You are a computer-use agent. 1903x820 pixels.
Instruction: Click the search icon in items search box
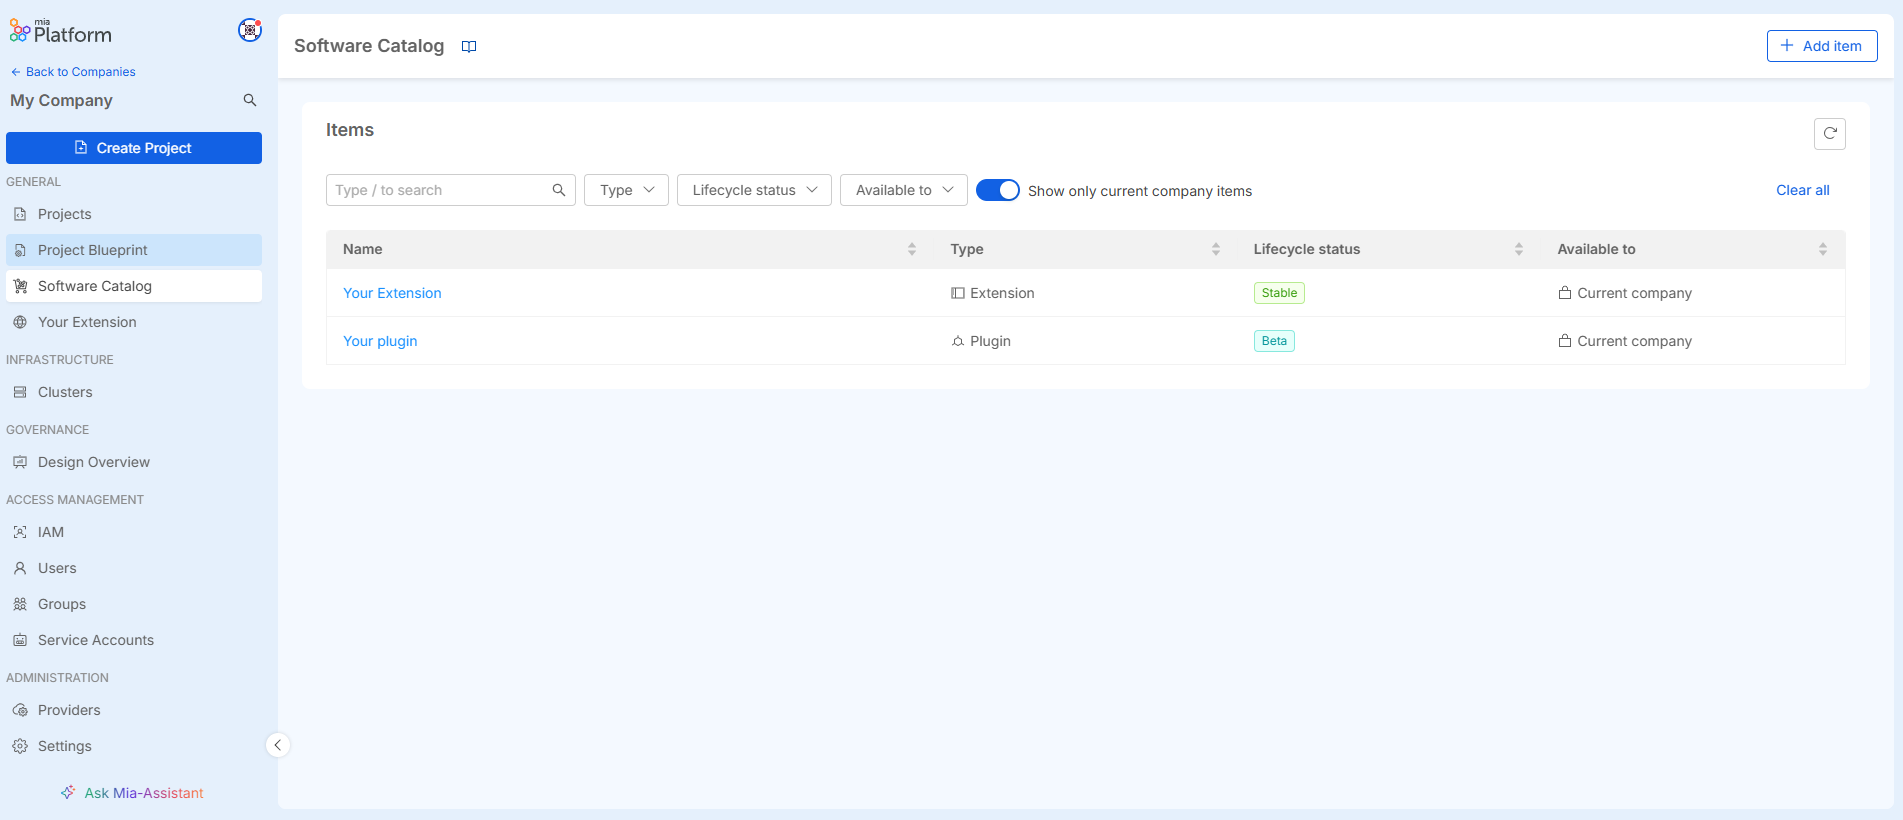(559, 190)
